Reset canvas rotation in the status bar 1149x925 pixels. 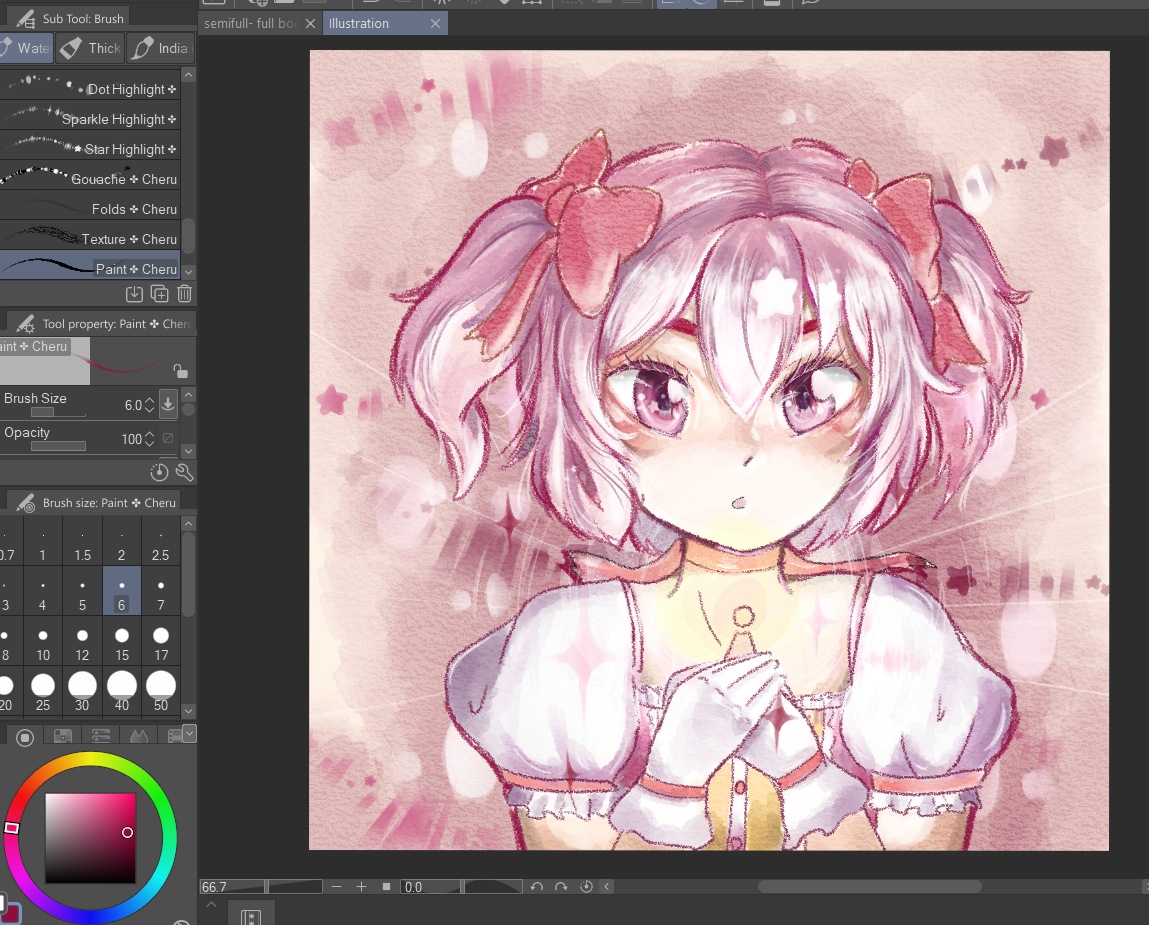pyautogui.click(x=586, y=887)
